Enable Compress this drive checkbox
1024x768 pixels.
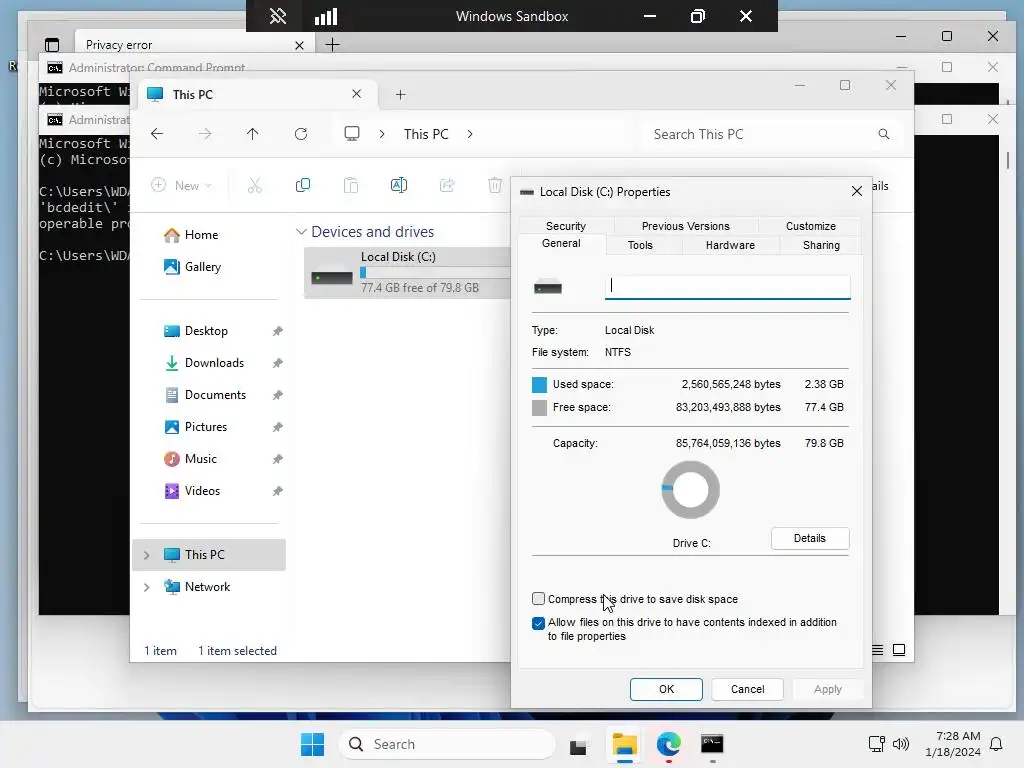tap(538, 599)
